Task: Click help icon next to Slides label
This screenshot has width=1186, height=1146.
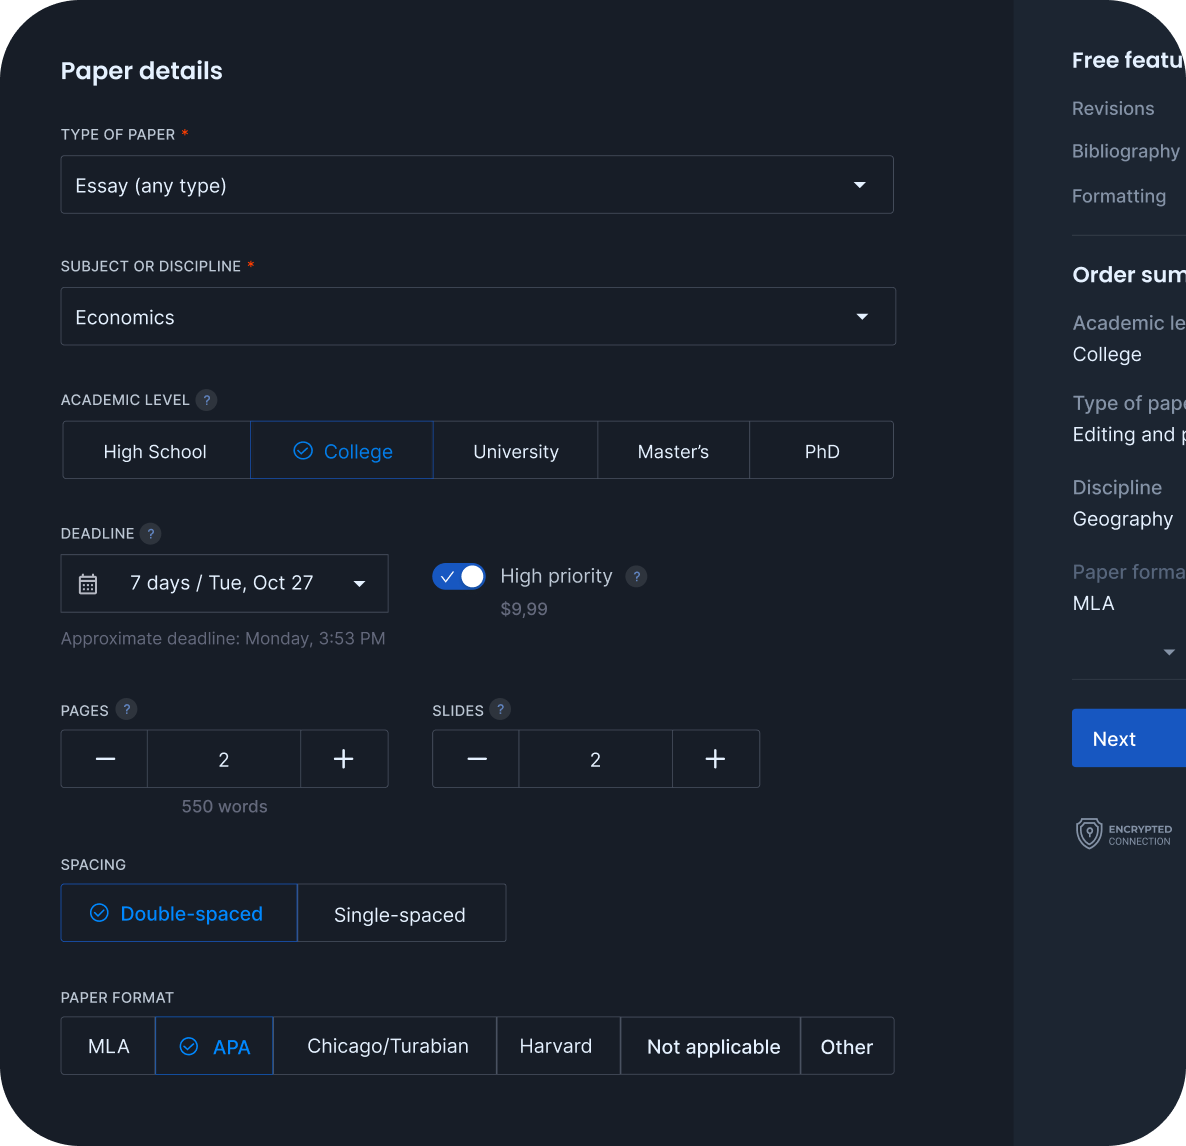Action: [501, 710]
